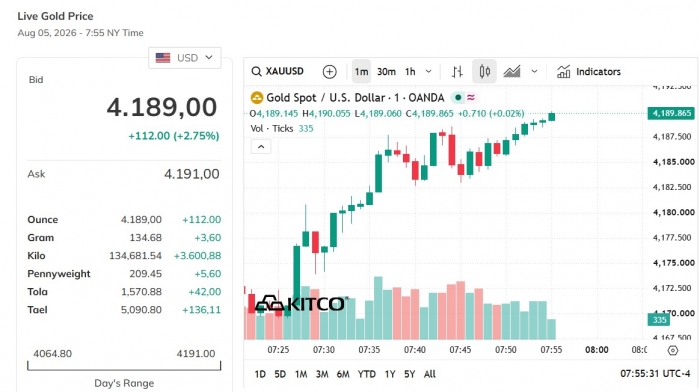Toggle the market status green dot
Screen dimensions: 700x392
[x=458, y=97]
